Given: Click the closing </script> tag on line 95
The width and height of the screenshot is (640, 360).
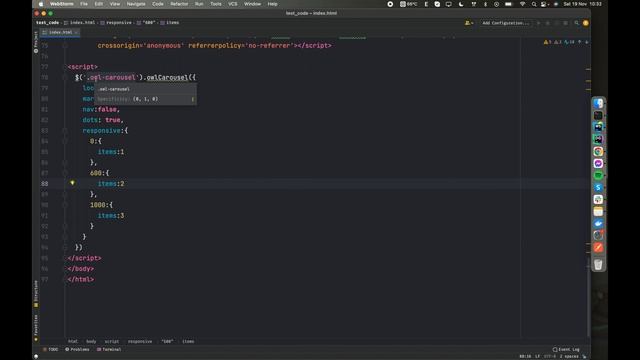Looking at the screenshot, I should (84, 258).
